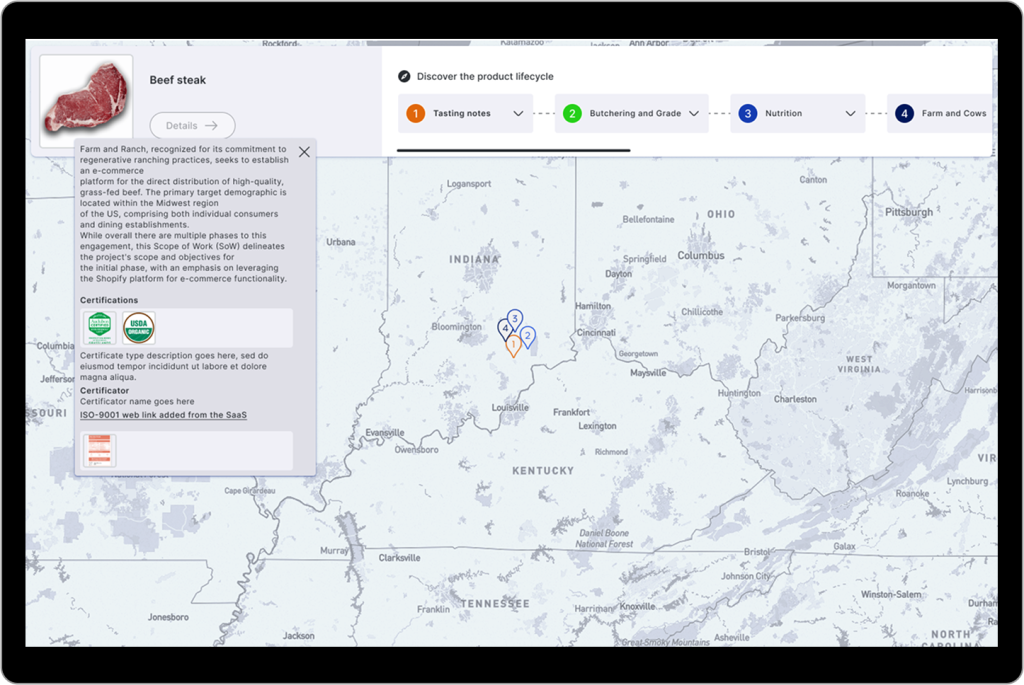Click the Clarksville label on the map
Image resolution: width=1024 pixels, height=685 pixels.
[400, 558]
